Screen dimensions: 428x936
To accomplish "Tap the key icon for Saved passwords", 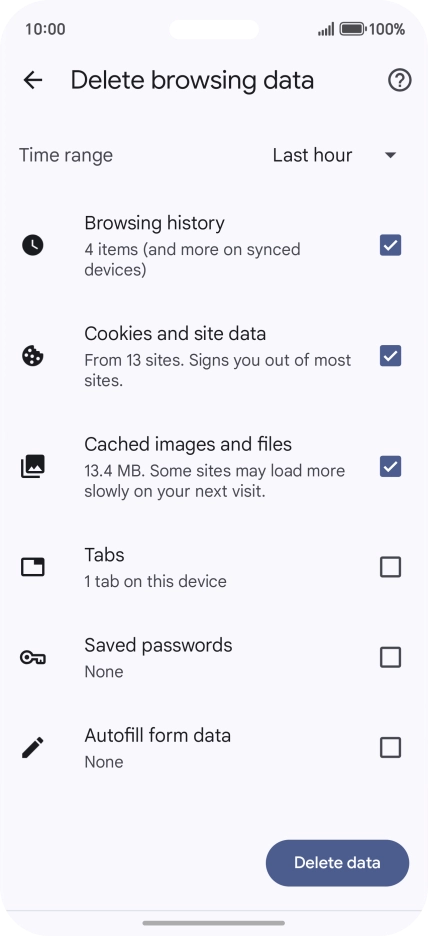I will click(x=33, y=658).
